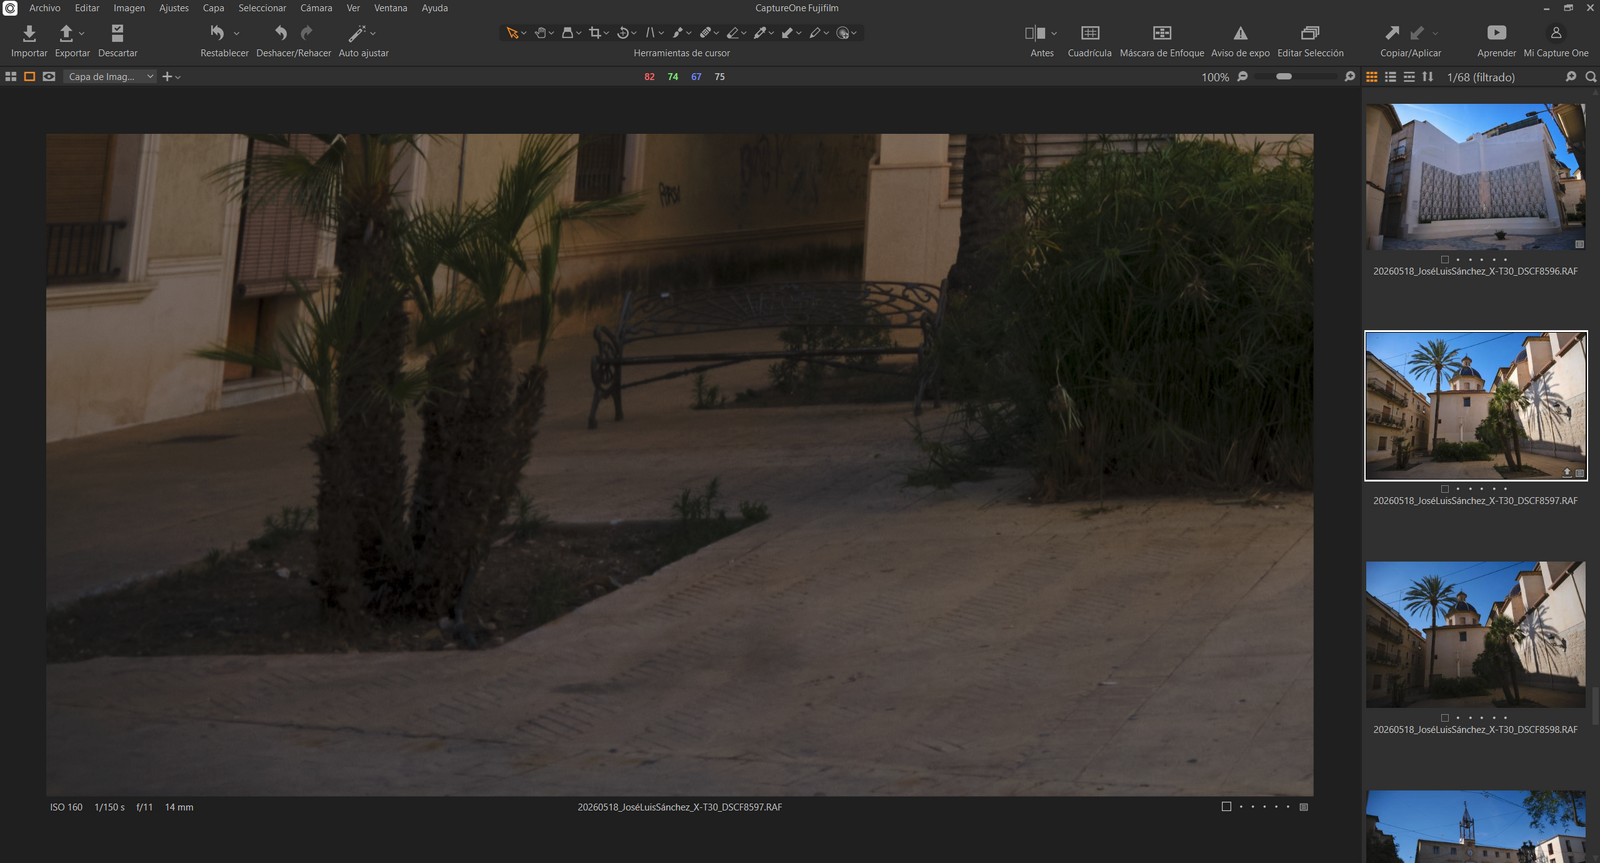Screen dimensions: 1600x863
Task: Toggle Máscara de Enfoque focus mask
Action: [1162, 33]
